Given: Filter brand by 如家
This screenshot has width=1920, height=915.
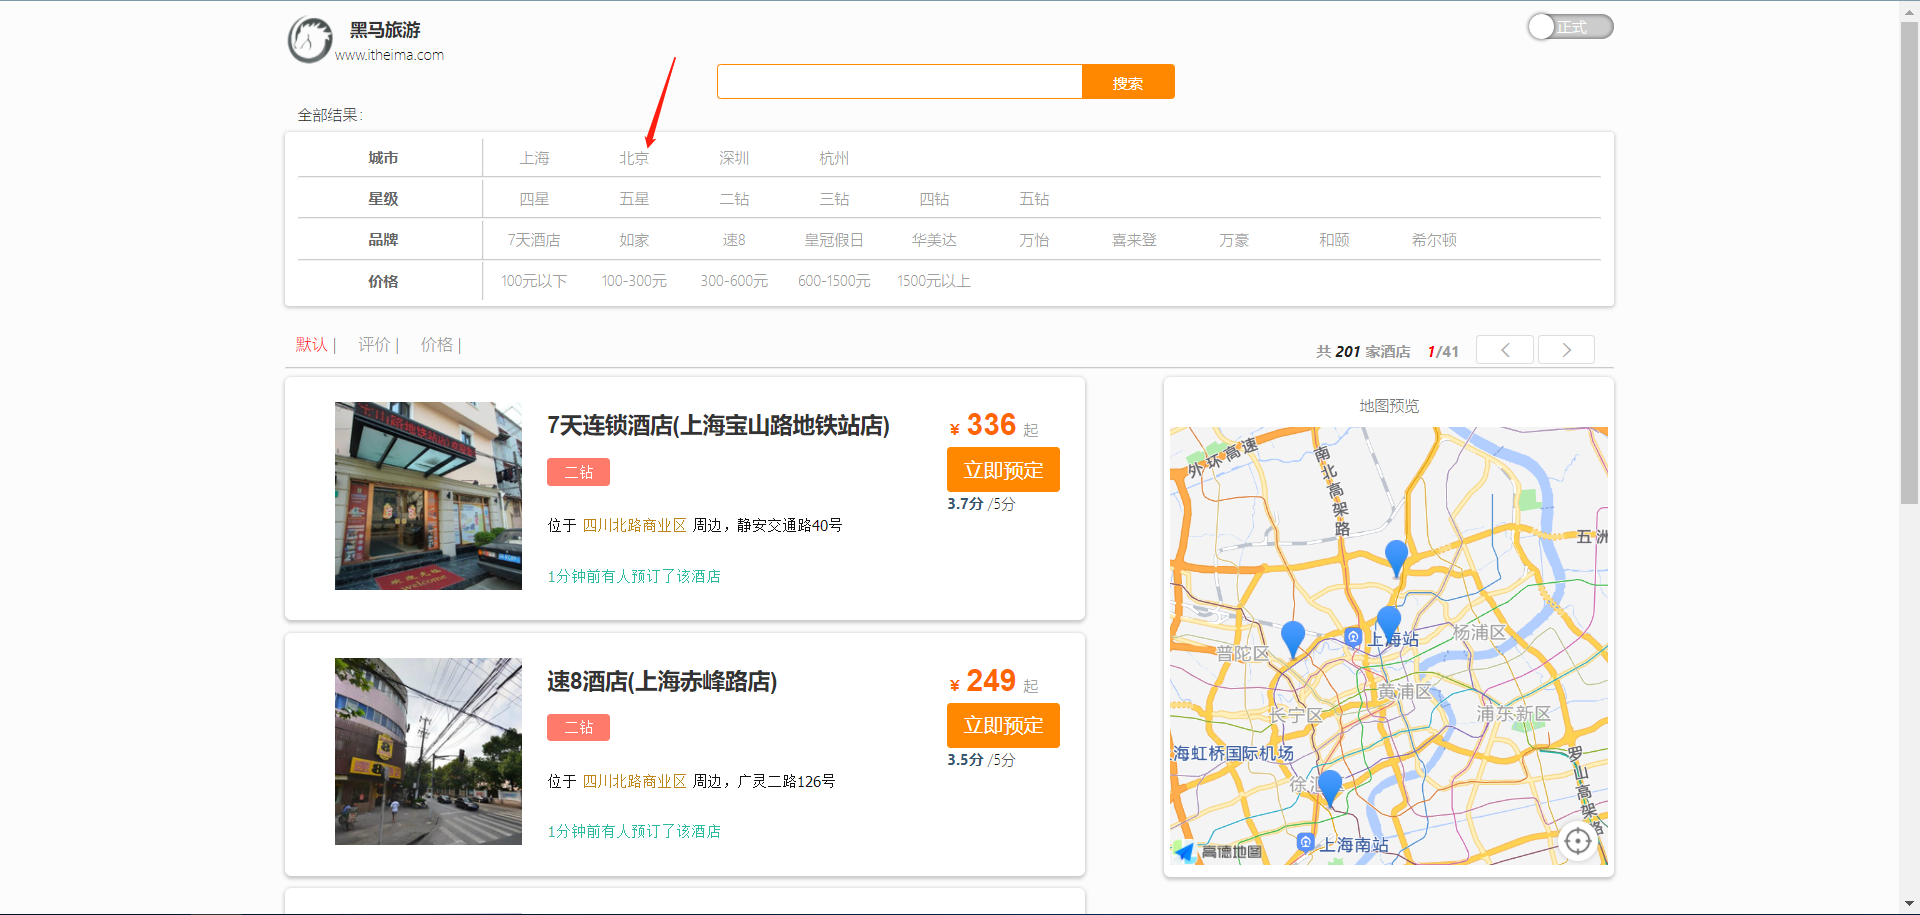Looking at the screenshot, I should pyautogui.click(x=634, y=240).
